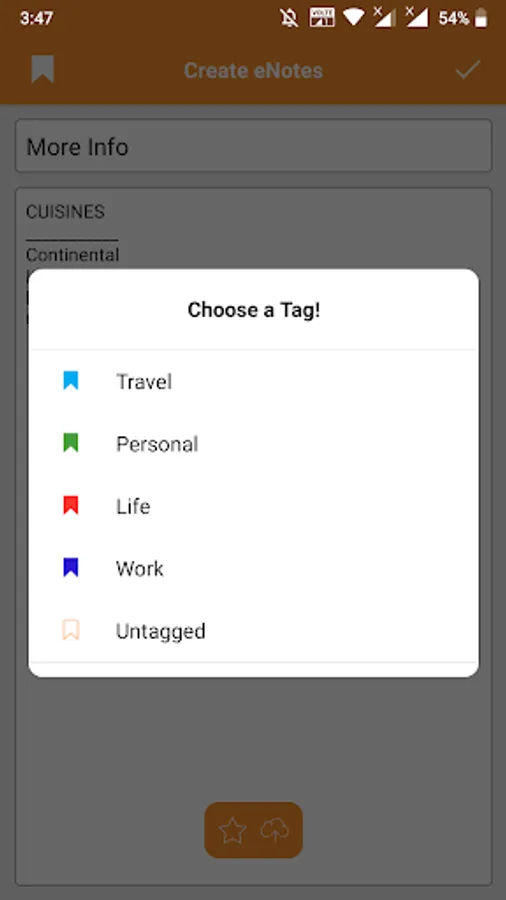
Task: Pick the Work tag
Action: [x=253, y=568]
